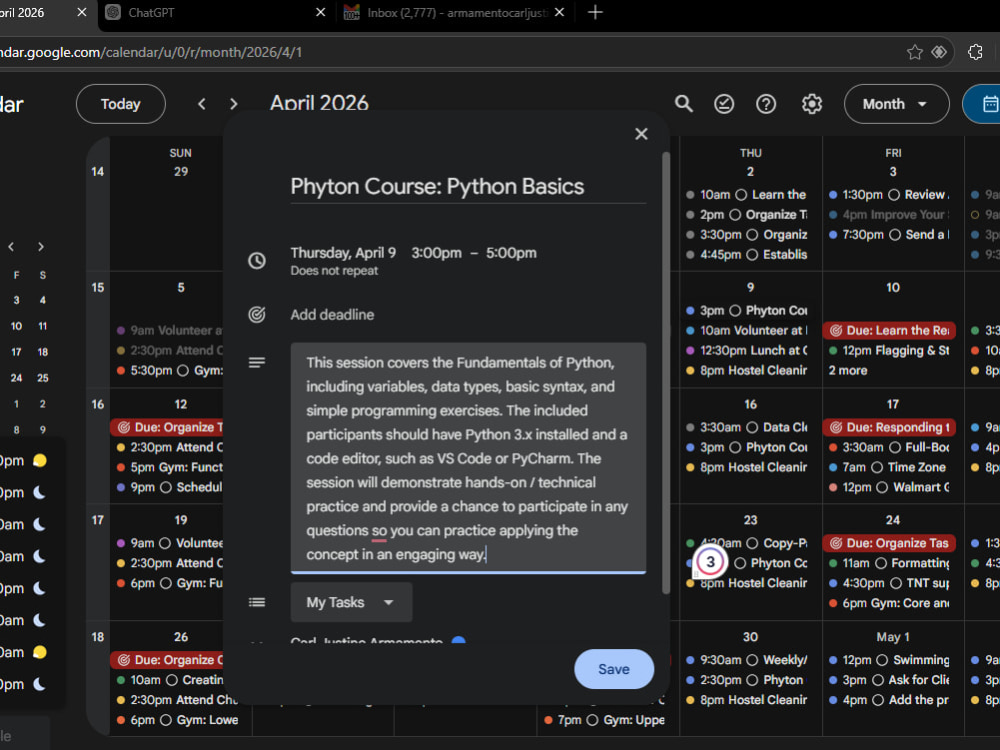Image resolution: width=1000 pixels, height=750 pixels.
Task: Open 'Due: Organize Tas' deadline on April 24
Action: 889,543
